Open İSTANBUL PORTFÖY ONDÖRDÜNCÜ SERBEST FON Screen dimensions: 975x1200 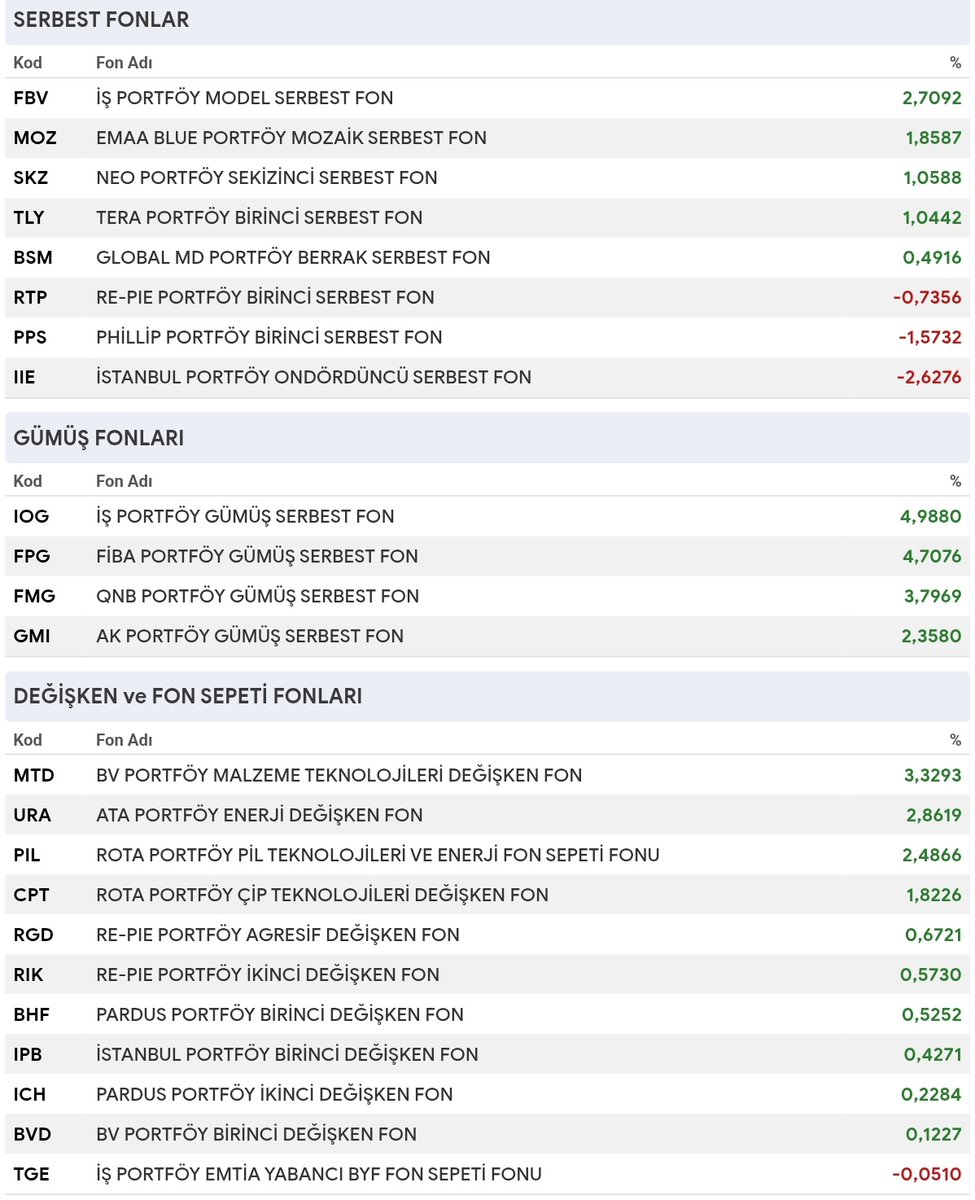[x=314, y=378]
